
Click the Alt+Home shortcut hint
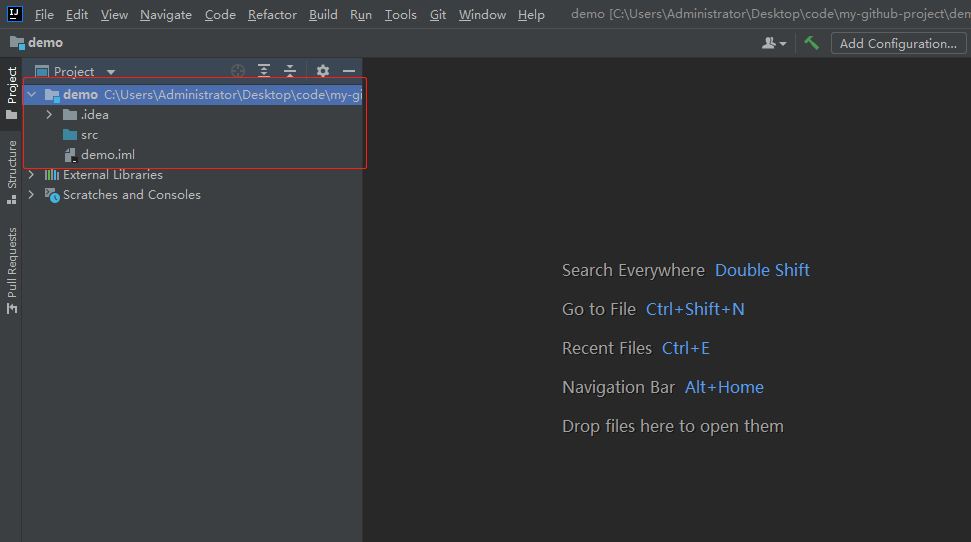[x=724, y=387]
